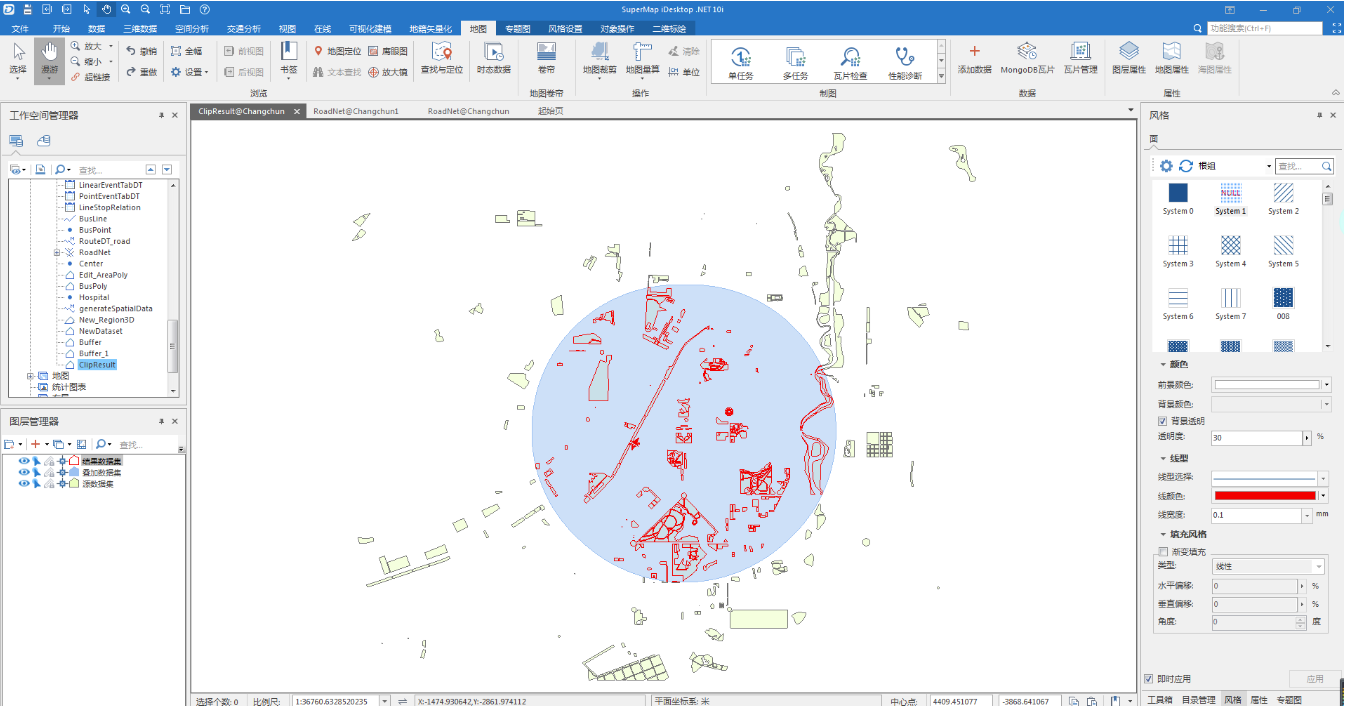This screenshot has height=706, width=1345.
Task: Choose the System 4 fill style
Action: tap(1231, 245)
